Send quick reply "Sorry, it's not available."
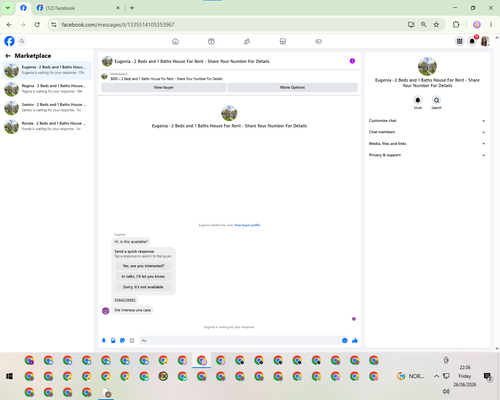The width and height of the screenshot is (500, 400). 143,287
